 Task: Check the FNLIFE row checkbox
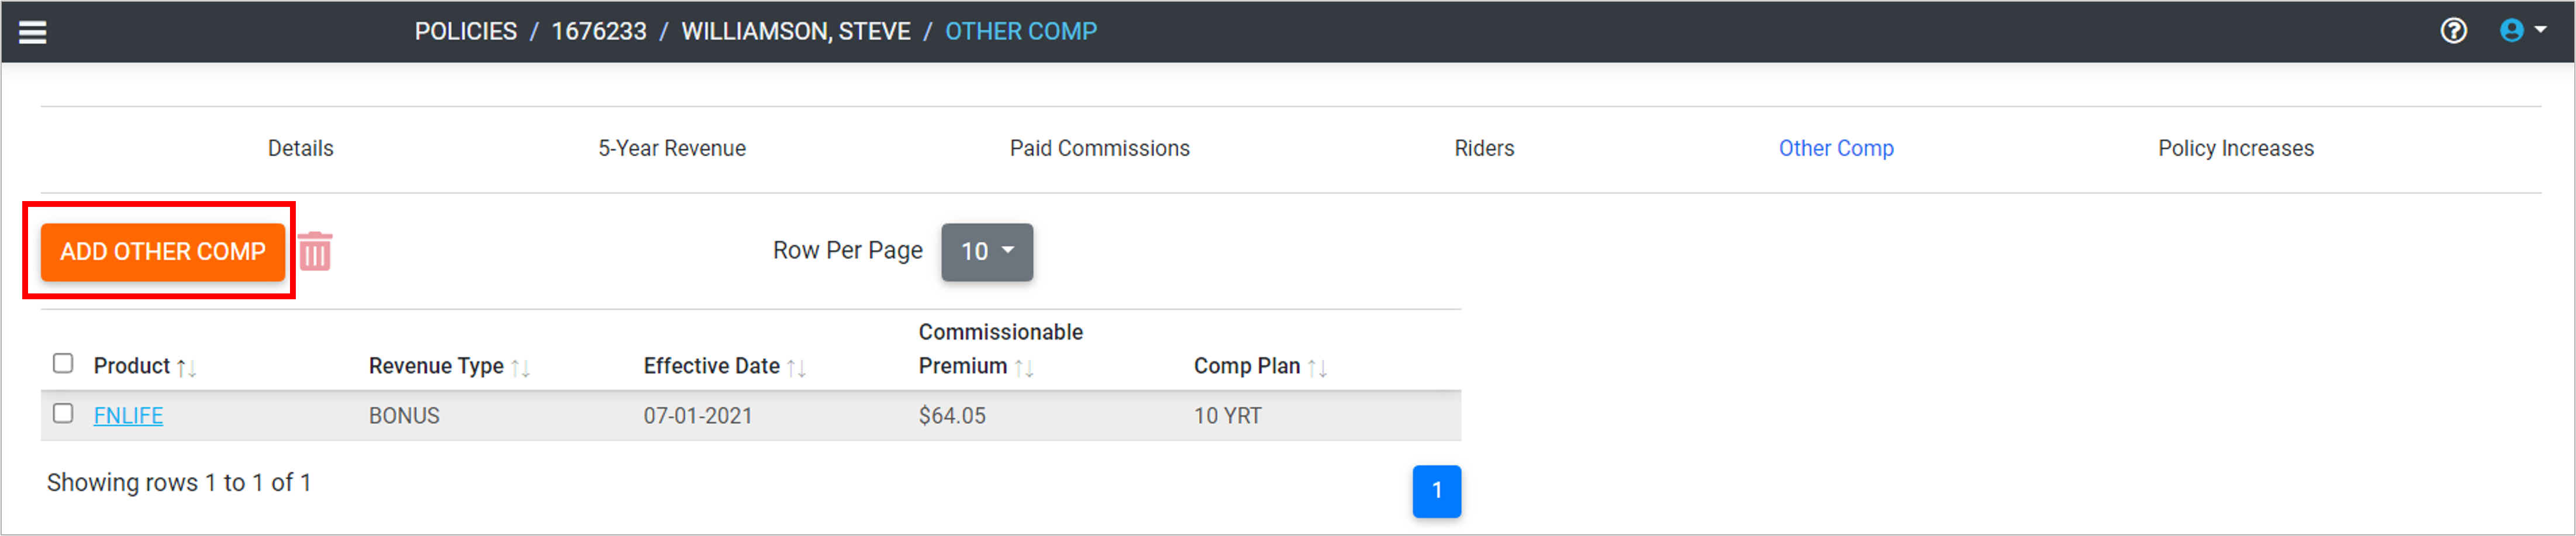pyautogui.click(x=63, y=413)
